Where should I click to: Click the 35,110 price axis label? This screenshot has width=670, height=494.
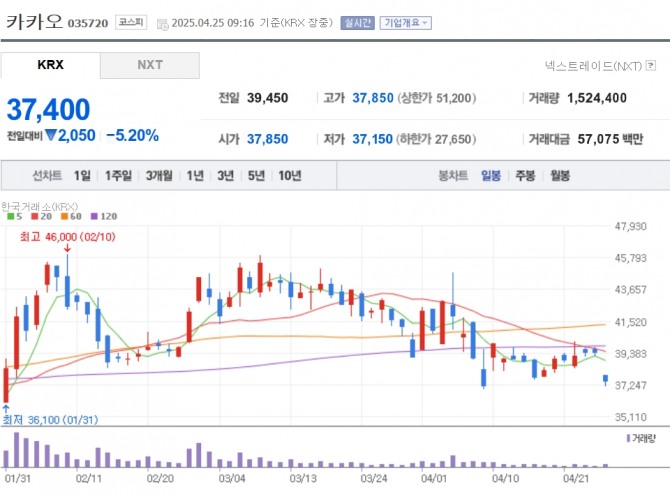pos(630,417)
